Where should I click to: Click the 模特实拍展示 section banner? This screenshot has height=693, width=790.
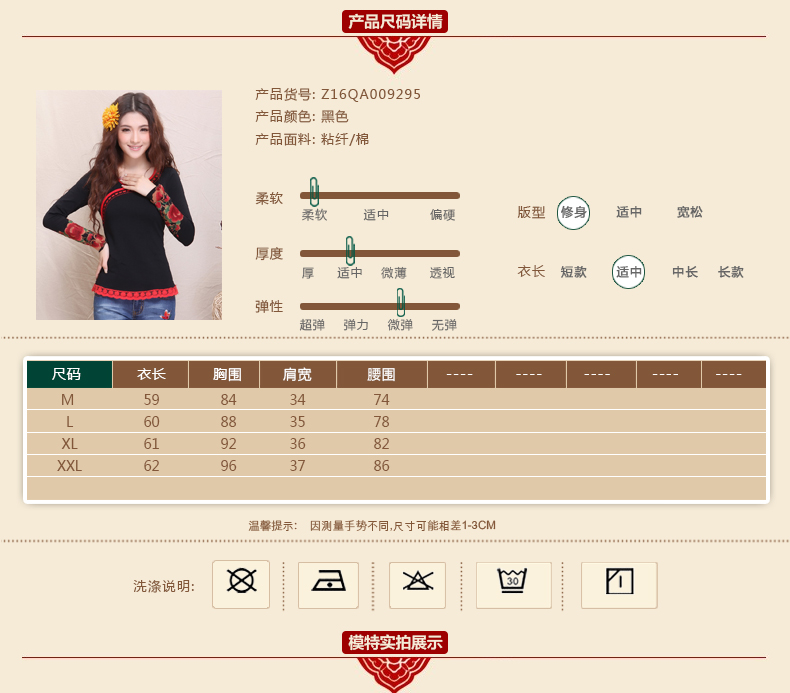pyautogui.click(x=394, y=642)
